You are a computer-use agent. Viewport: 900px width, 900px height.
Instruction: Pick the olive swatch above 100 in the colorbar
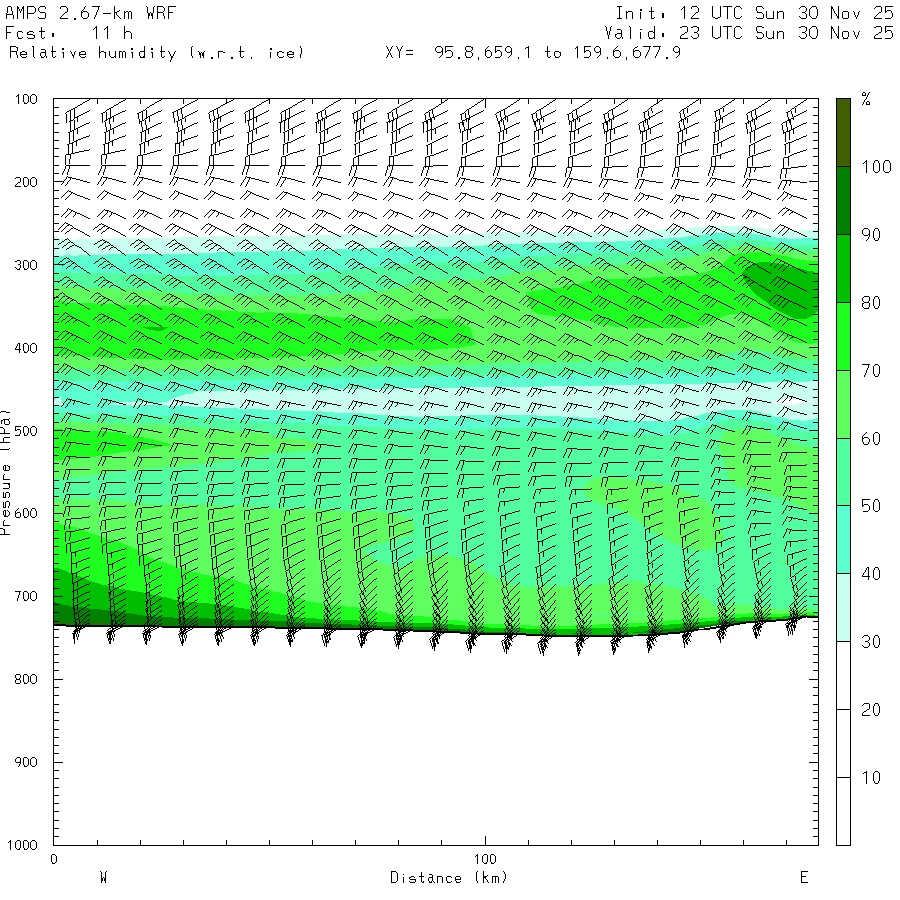tap(843, 133)
